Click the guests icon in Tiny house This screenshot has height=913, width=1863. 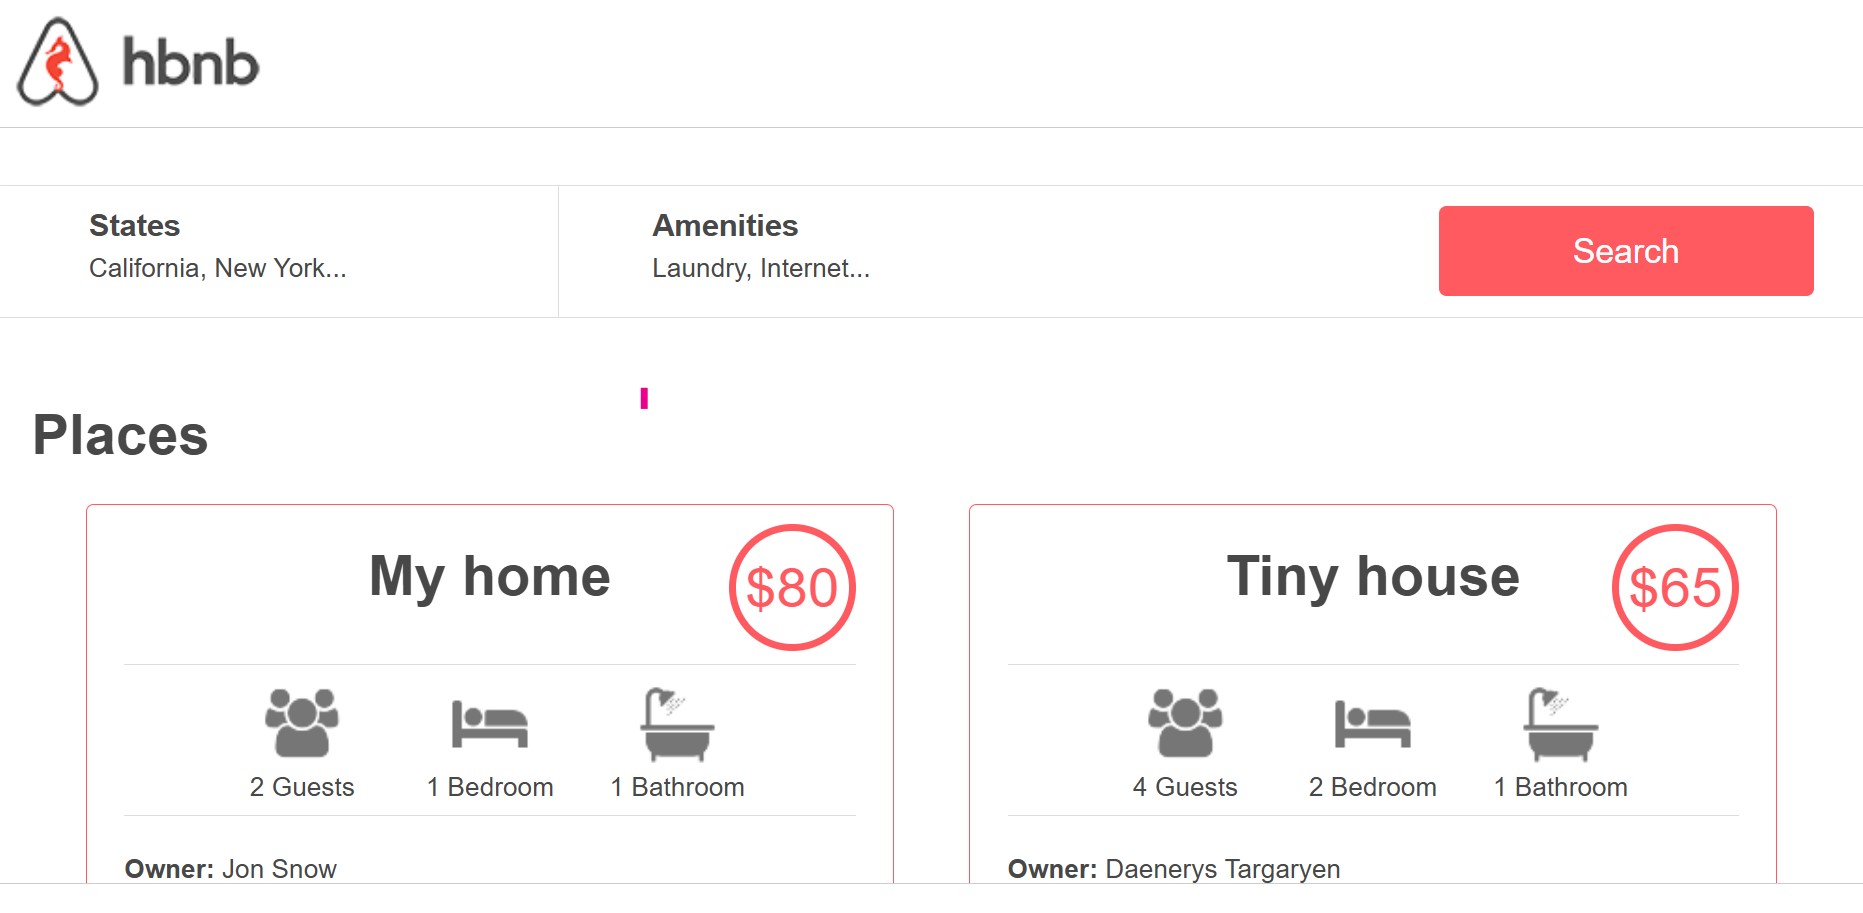point(1184,722)
